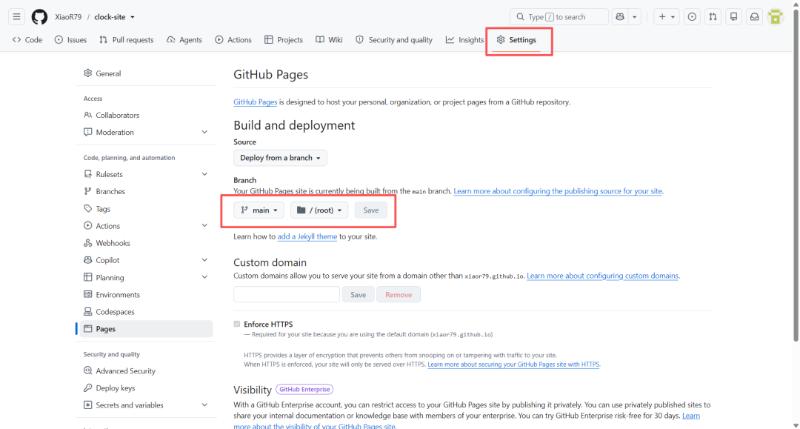Open the Copilot chat icon in header
Screen dimensions: 800x429
(620, 17)
